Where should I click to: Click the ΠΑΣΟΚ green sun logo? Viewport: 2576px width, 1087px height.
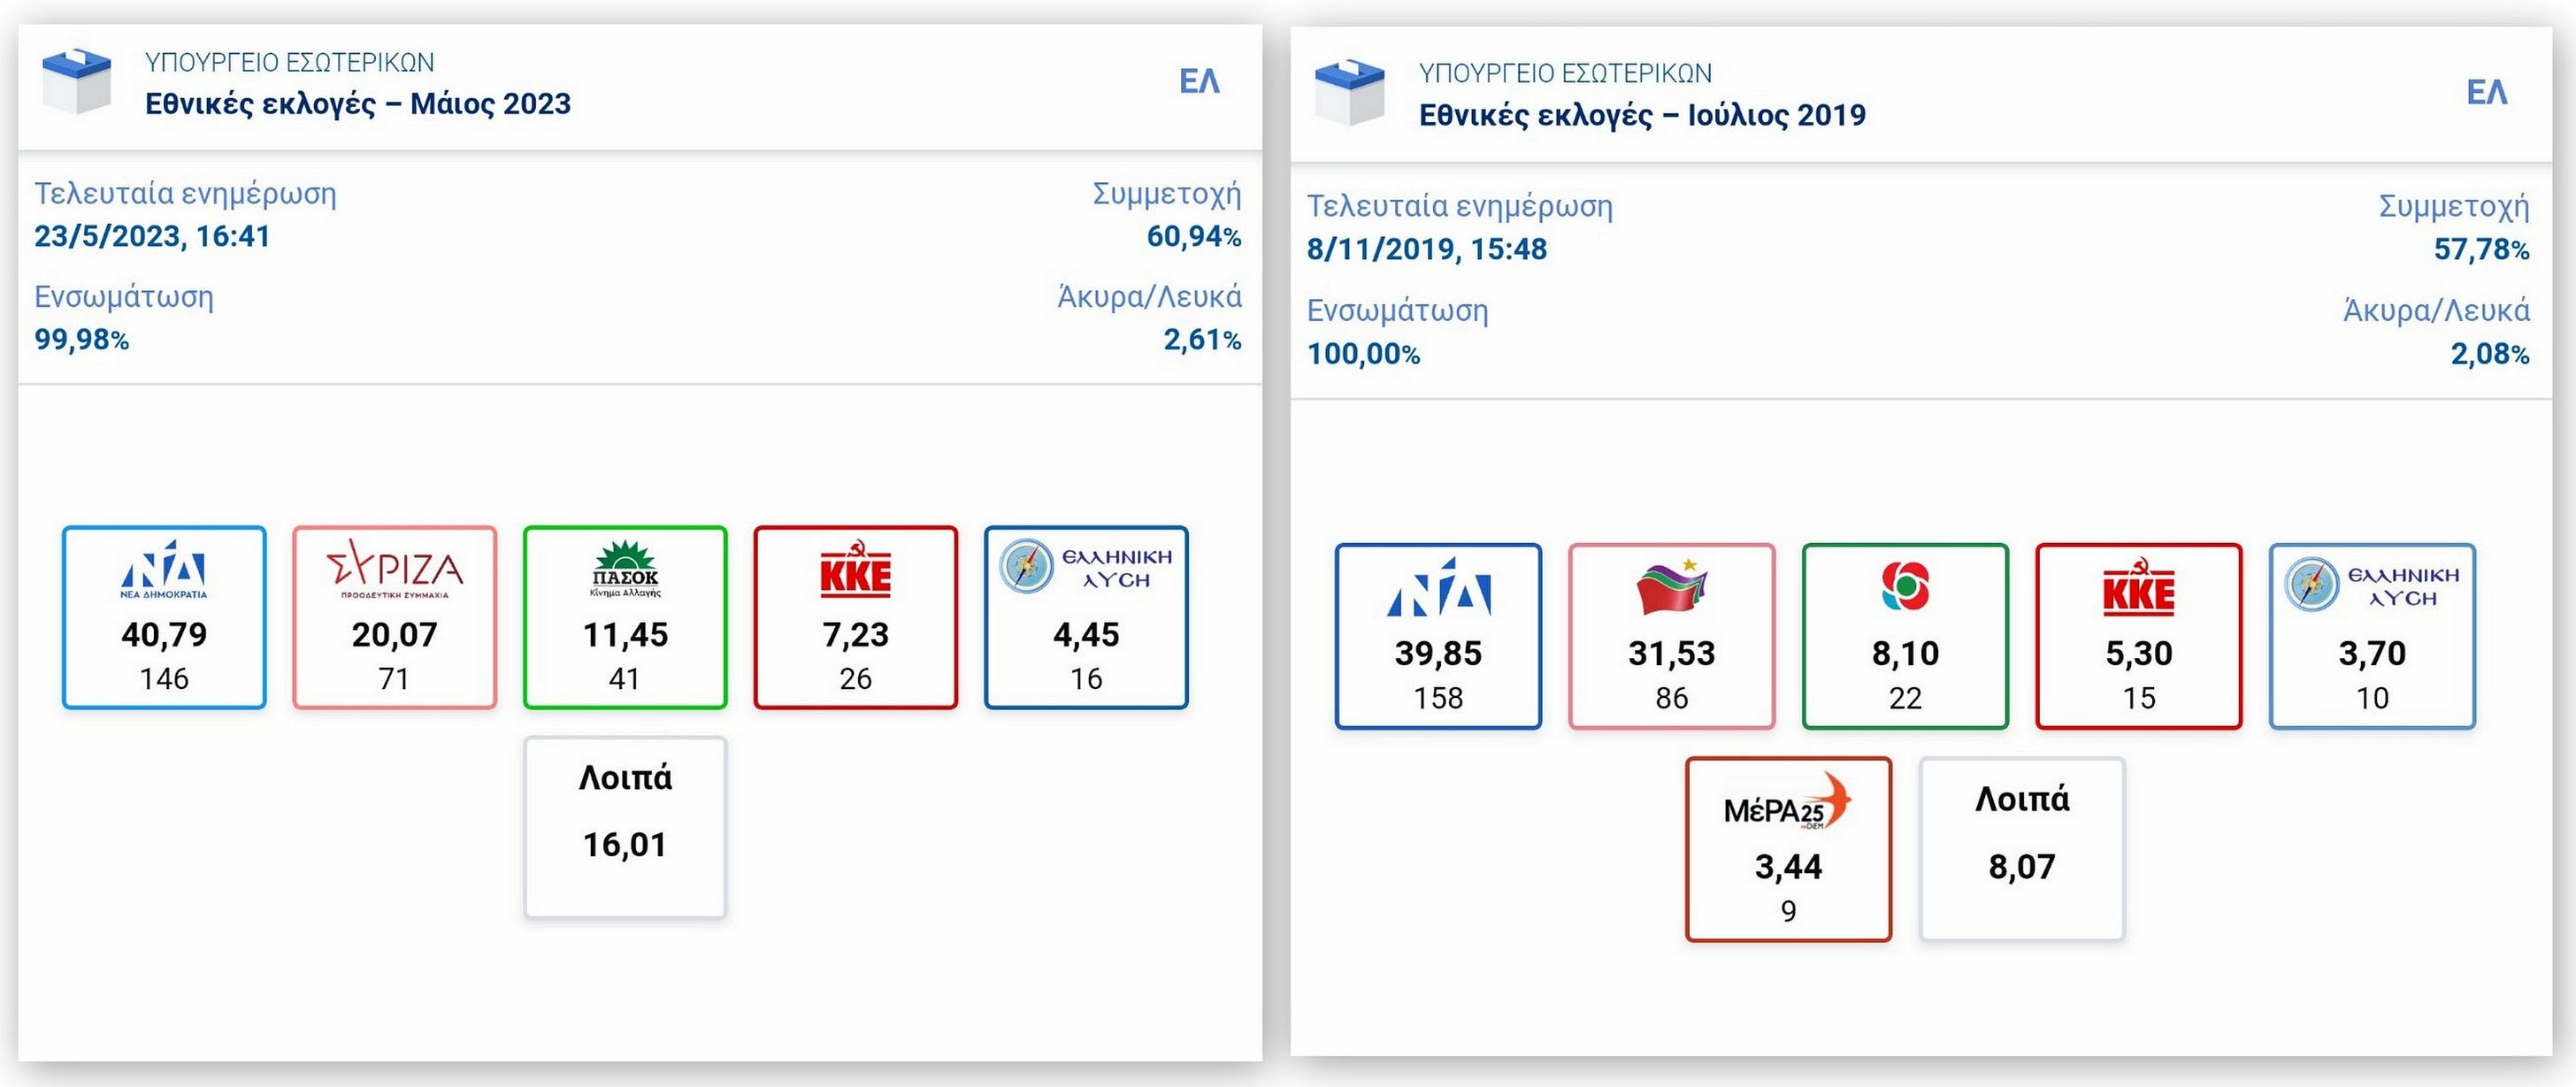pyautogui.click(x=625, y=570)
